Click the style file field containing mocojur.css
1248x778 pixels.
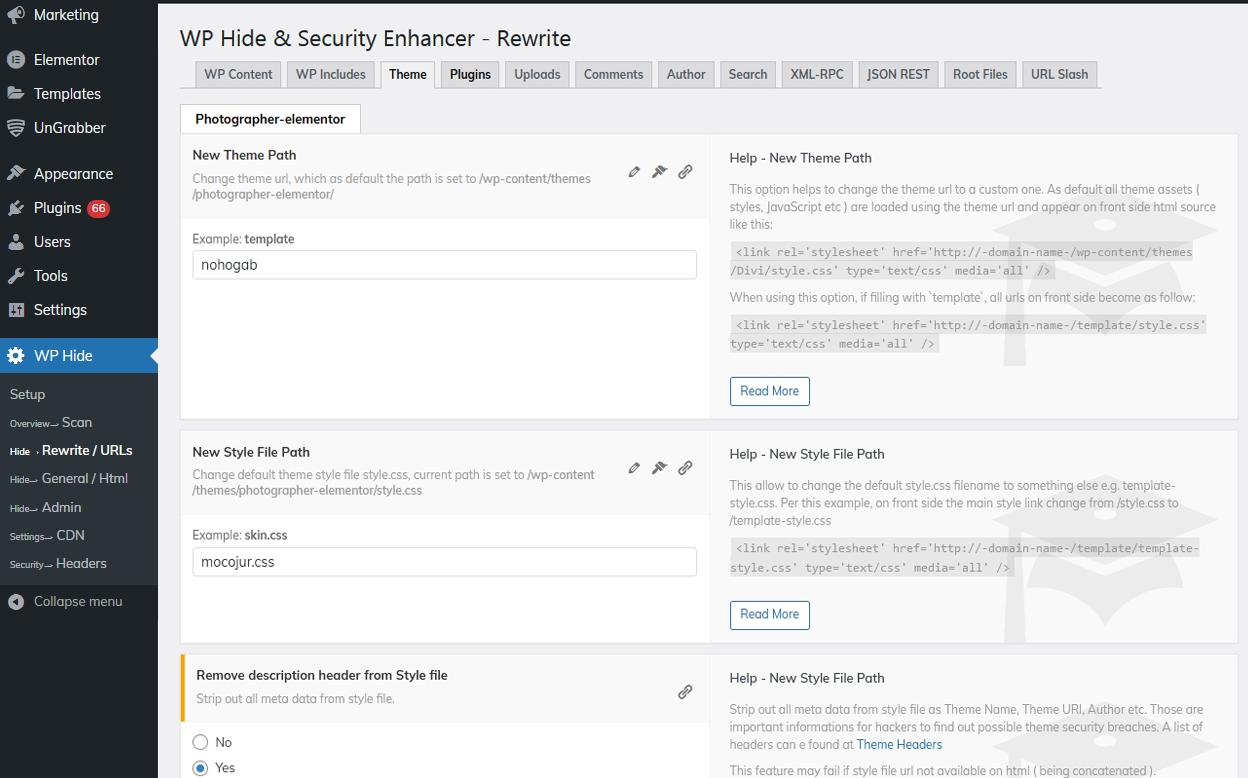pyautogui.click(x=444, y=562)
